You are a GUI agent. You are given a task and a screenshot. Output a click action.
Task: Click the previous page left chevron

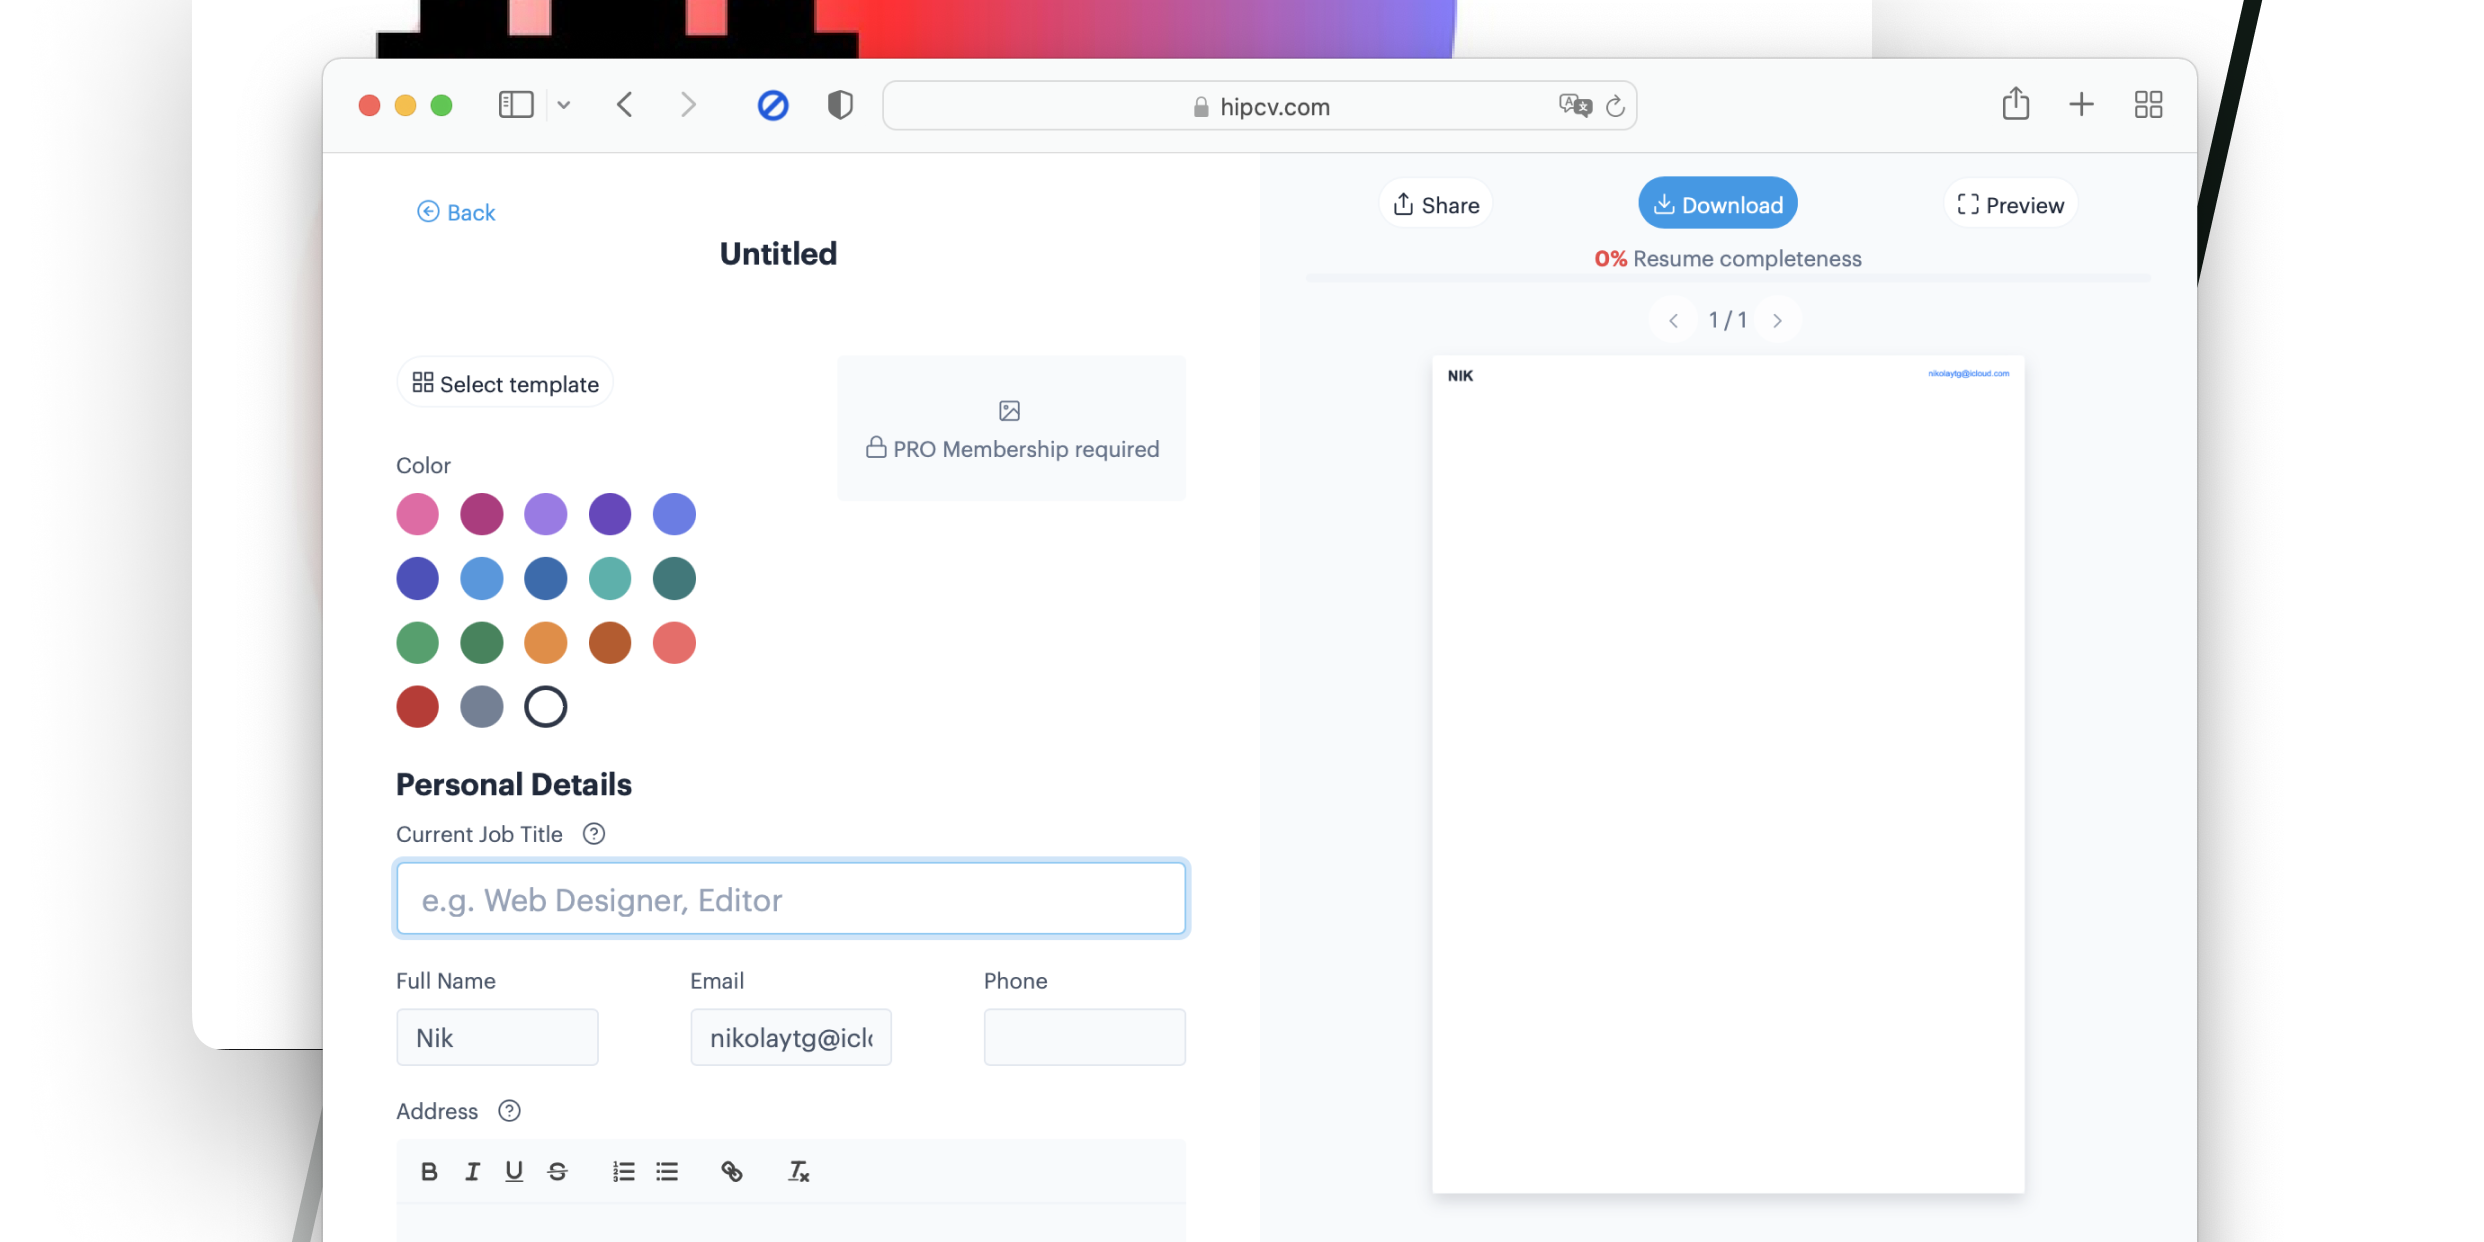[x=1673, y=320]
